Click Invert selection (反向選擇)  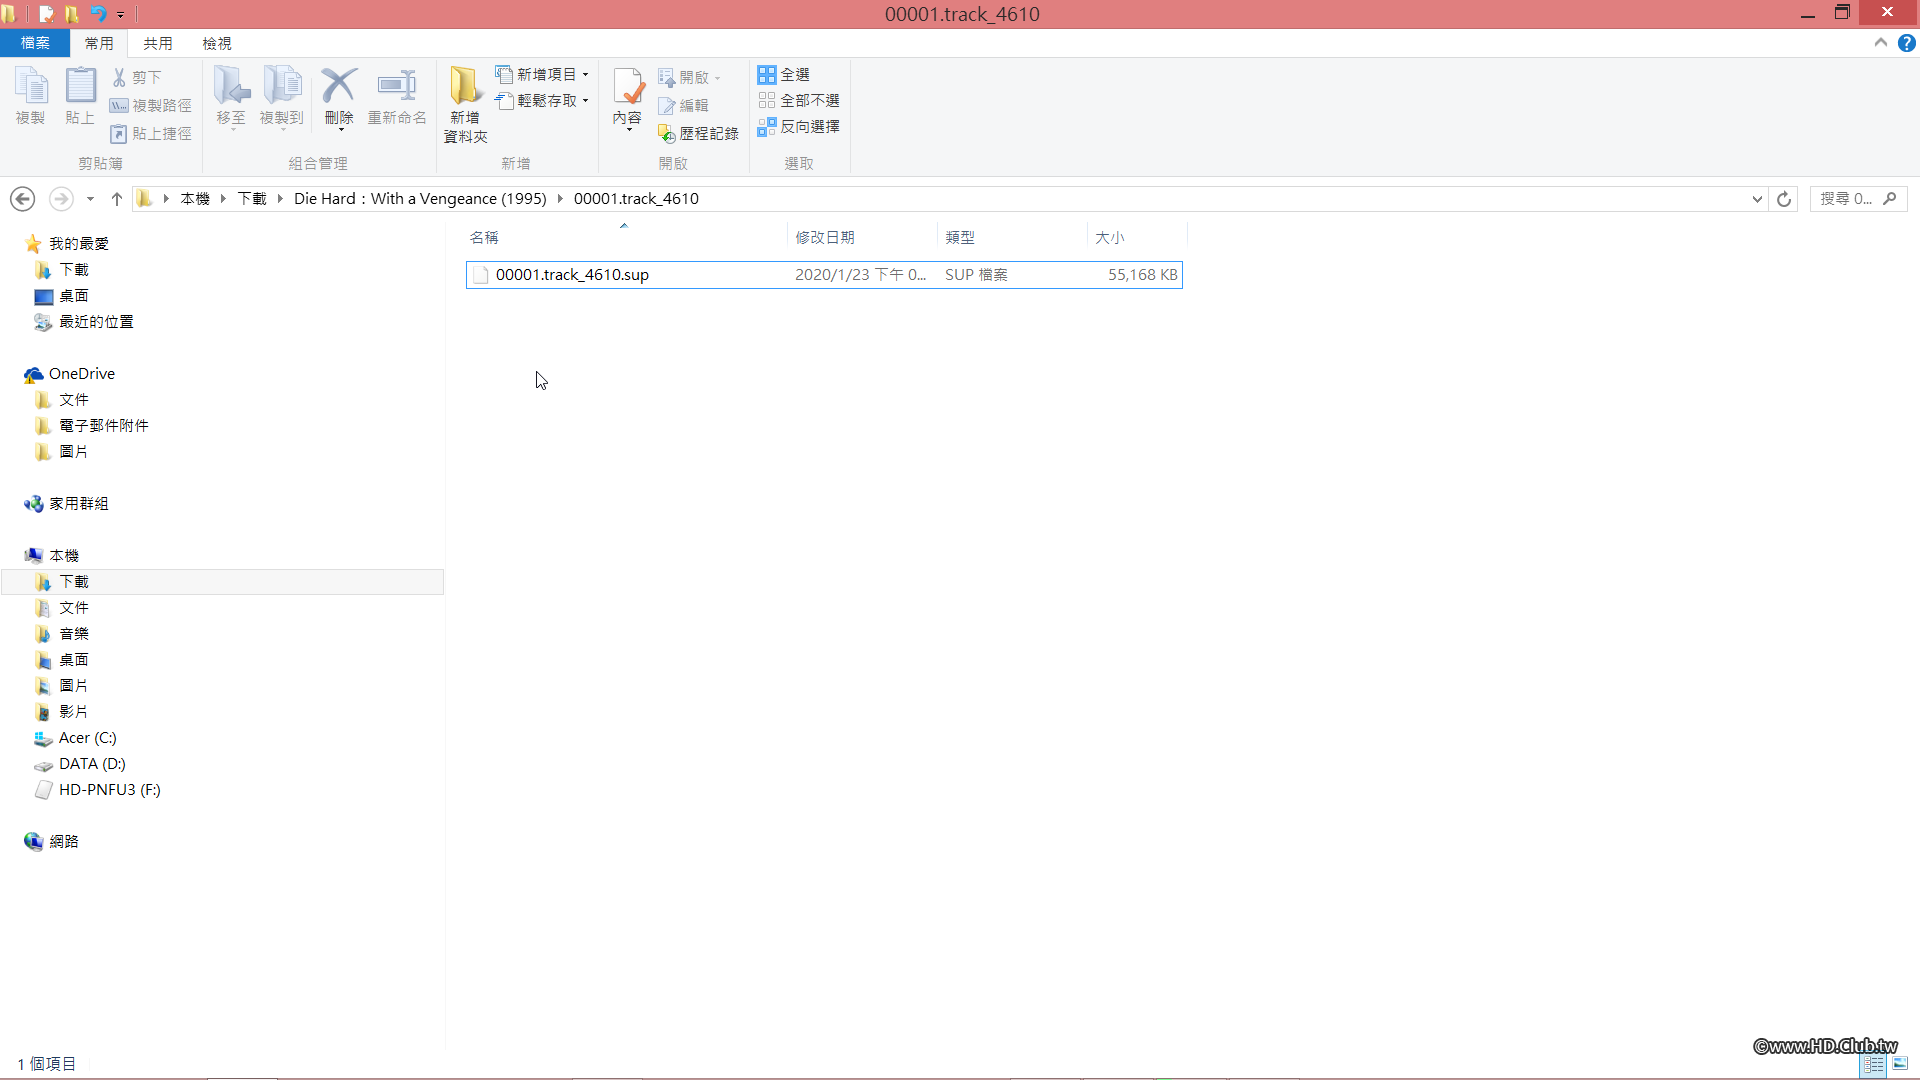[798, 127]
